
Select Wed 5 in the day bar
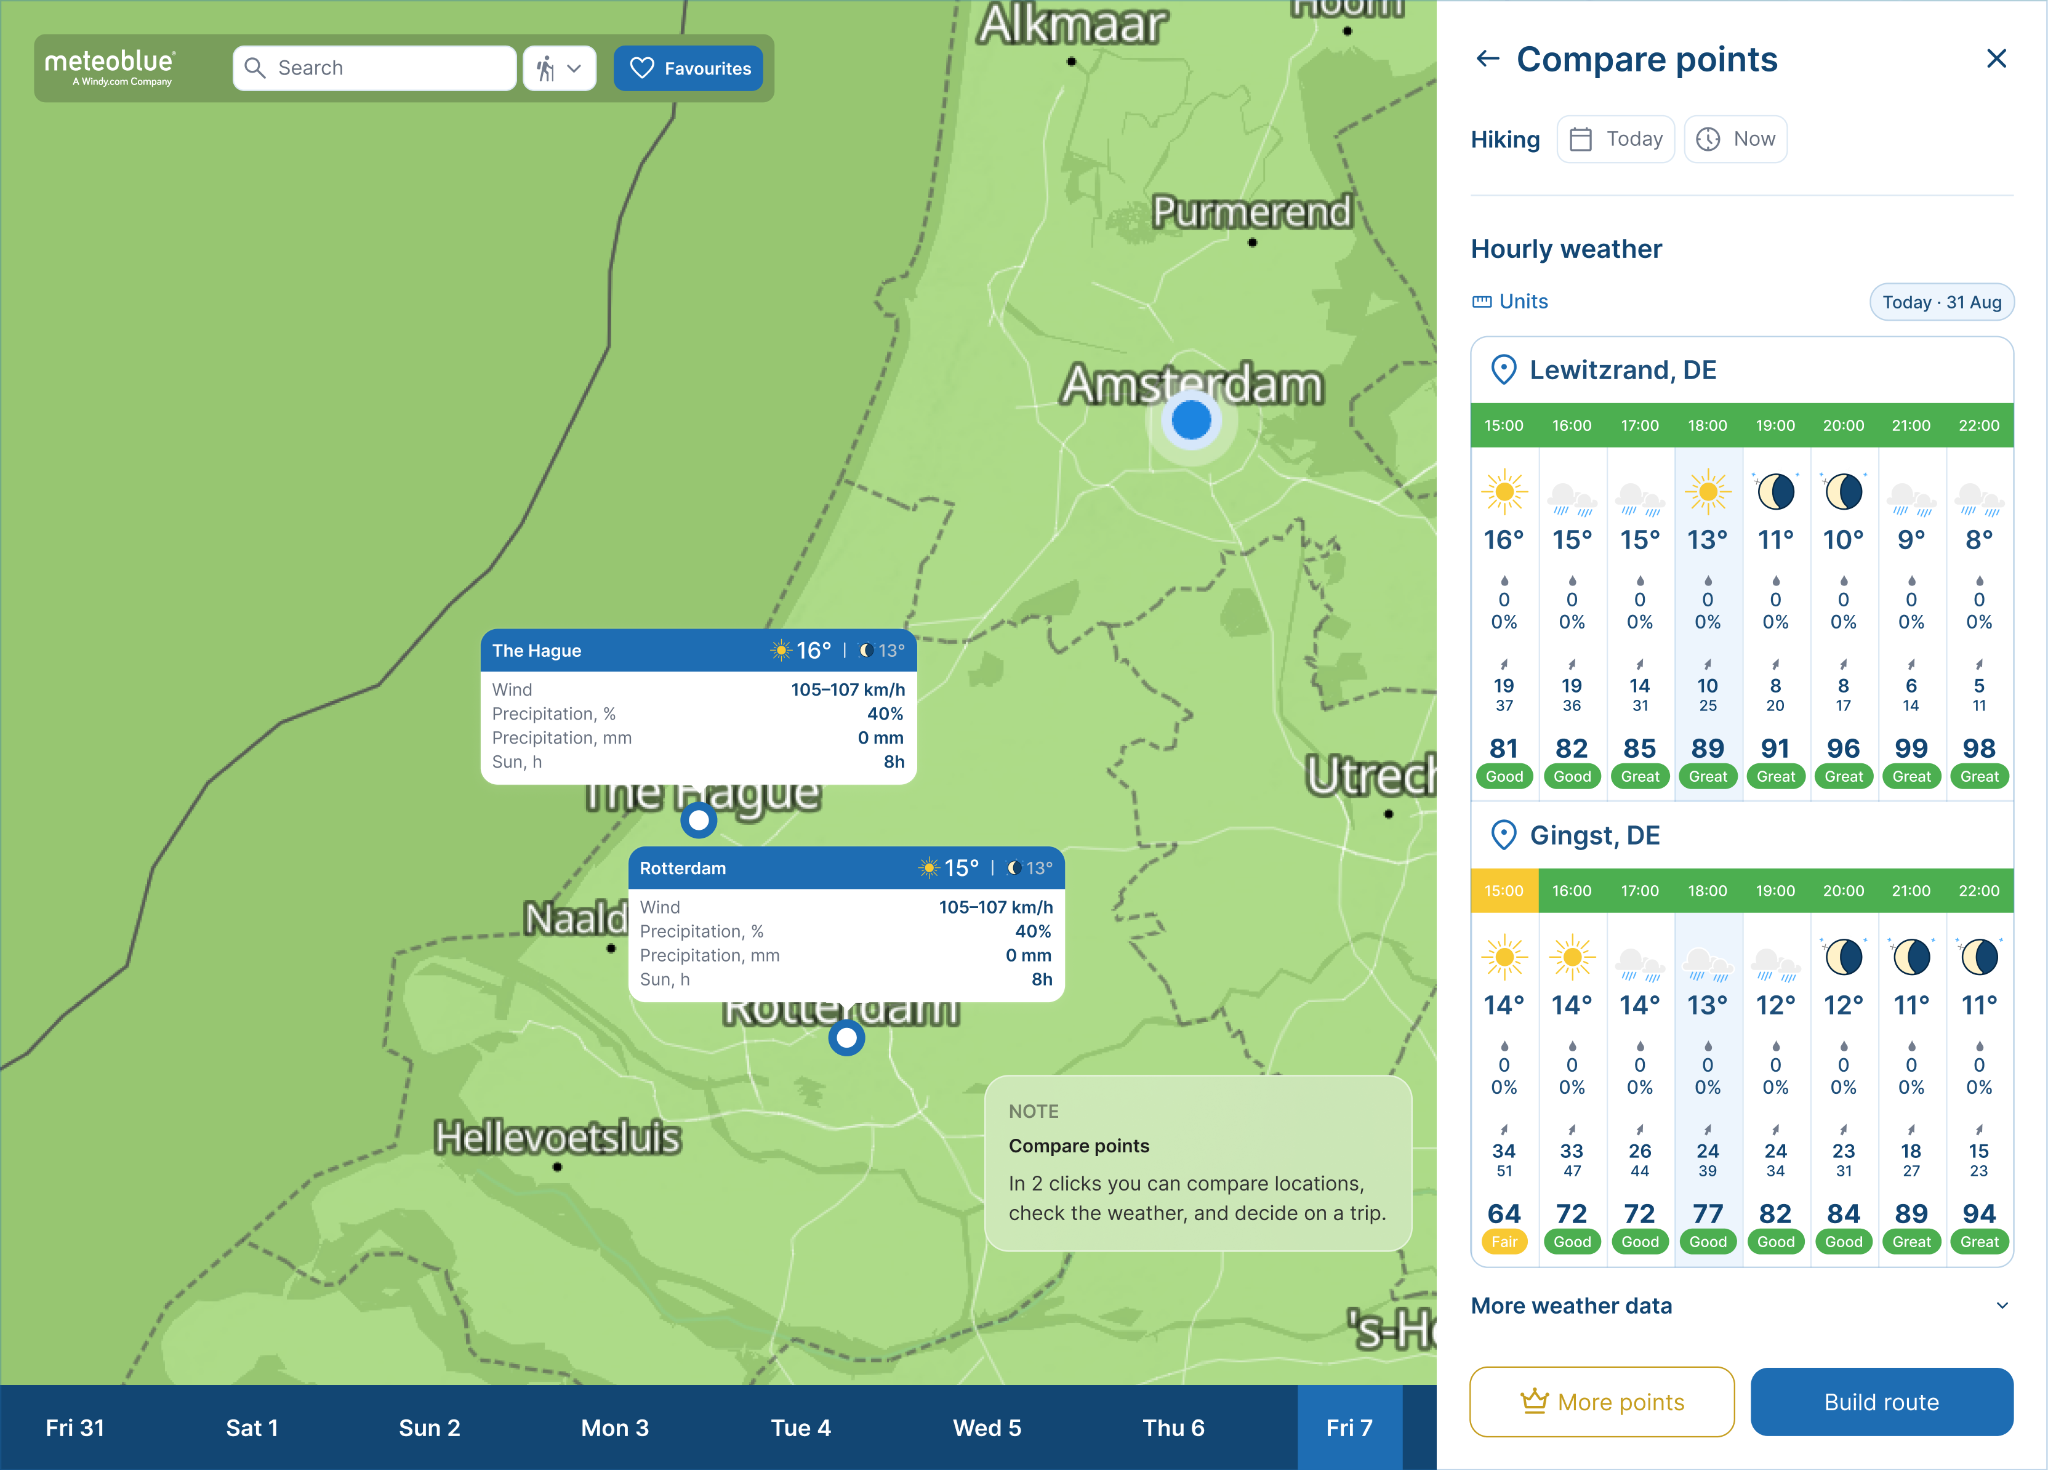(x=987, y=1428)
